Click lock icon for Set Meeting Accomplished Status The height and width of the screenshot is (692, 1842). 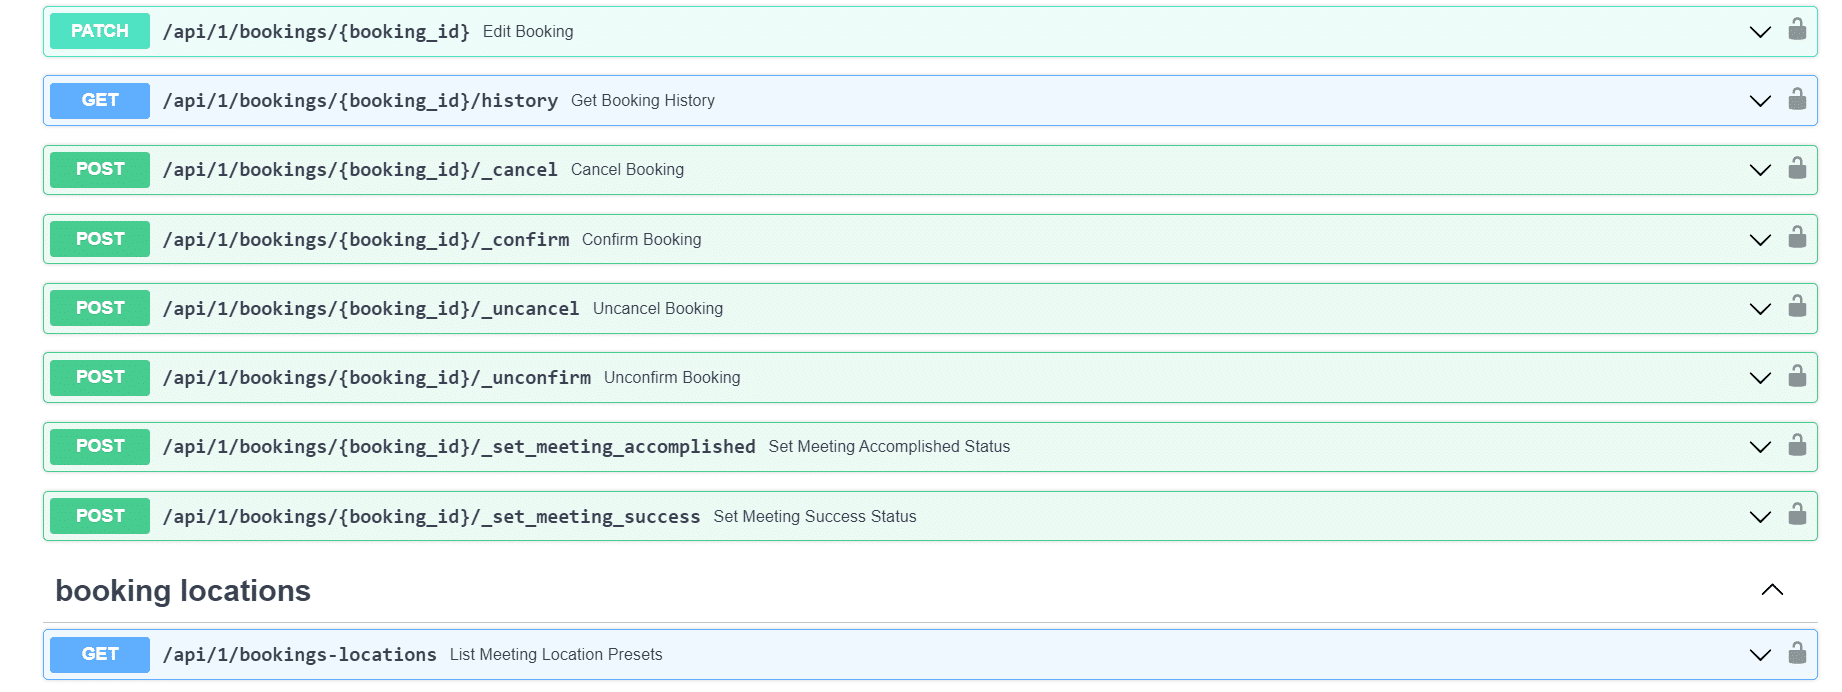[x=1797, y=445]
